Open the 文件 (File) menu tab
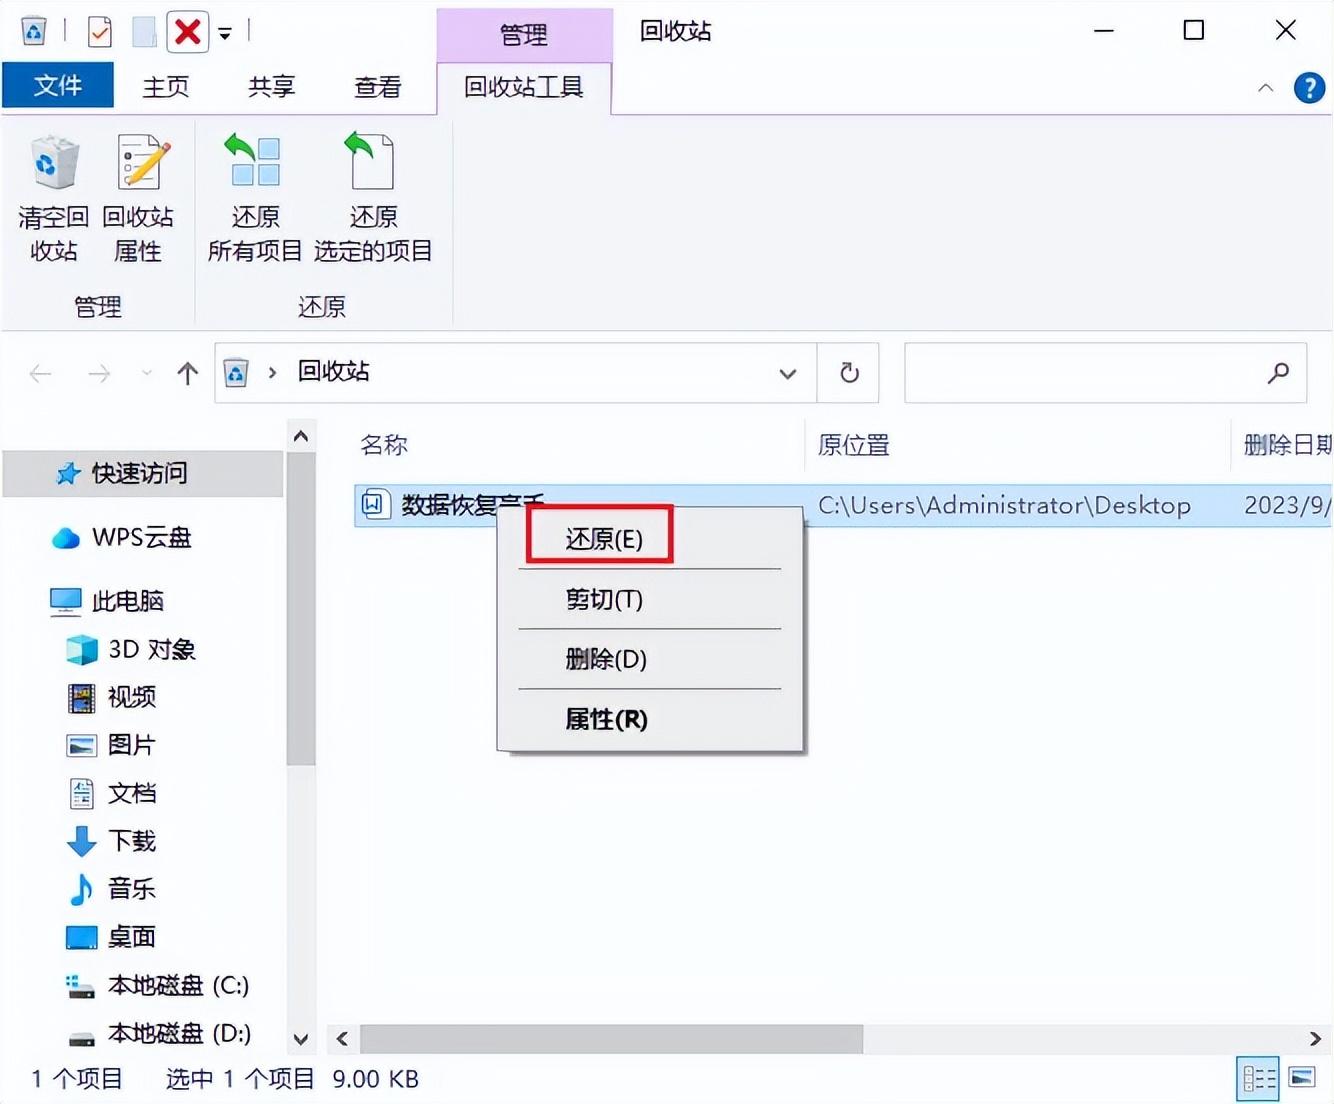 click(x=58, y=86)
